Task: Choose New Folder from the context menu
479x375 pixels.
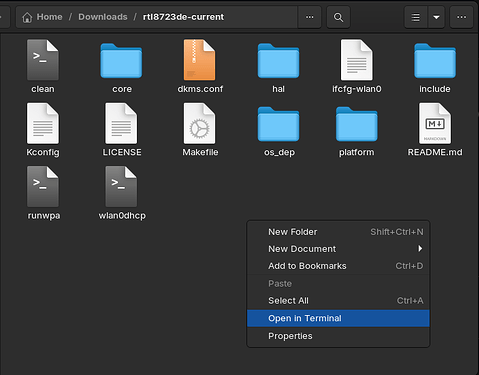Action: 338,232
